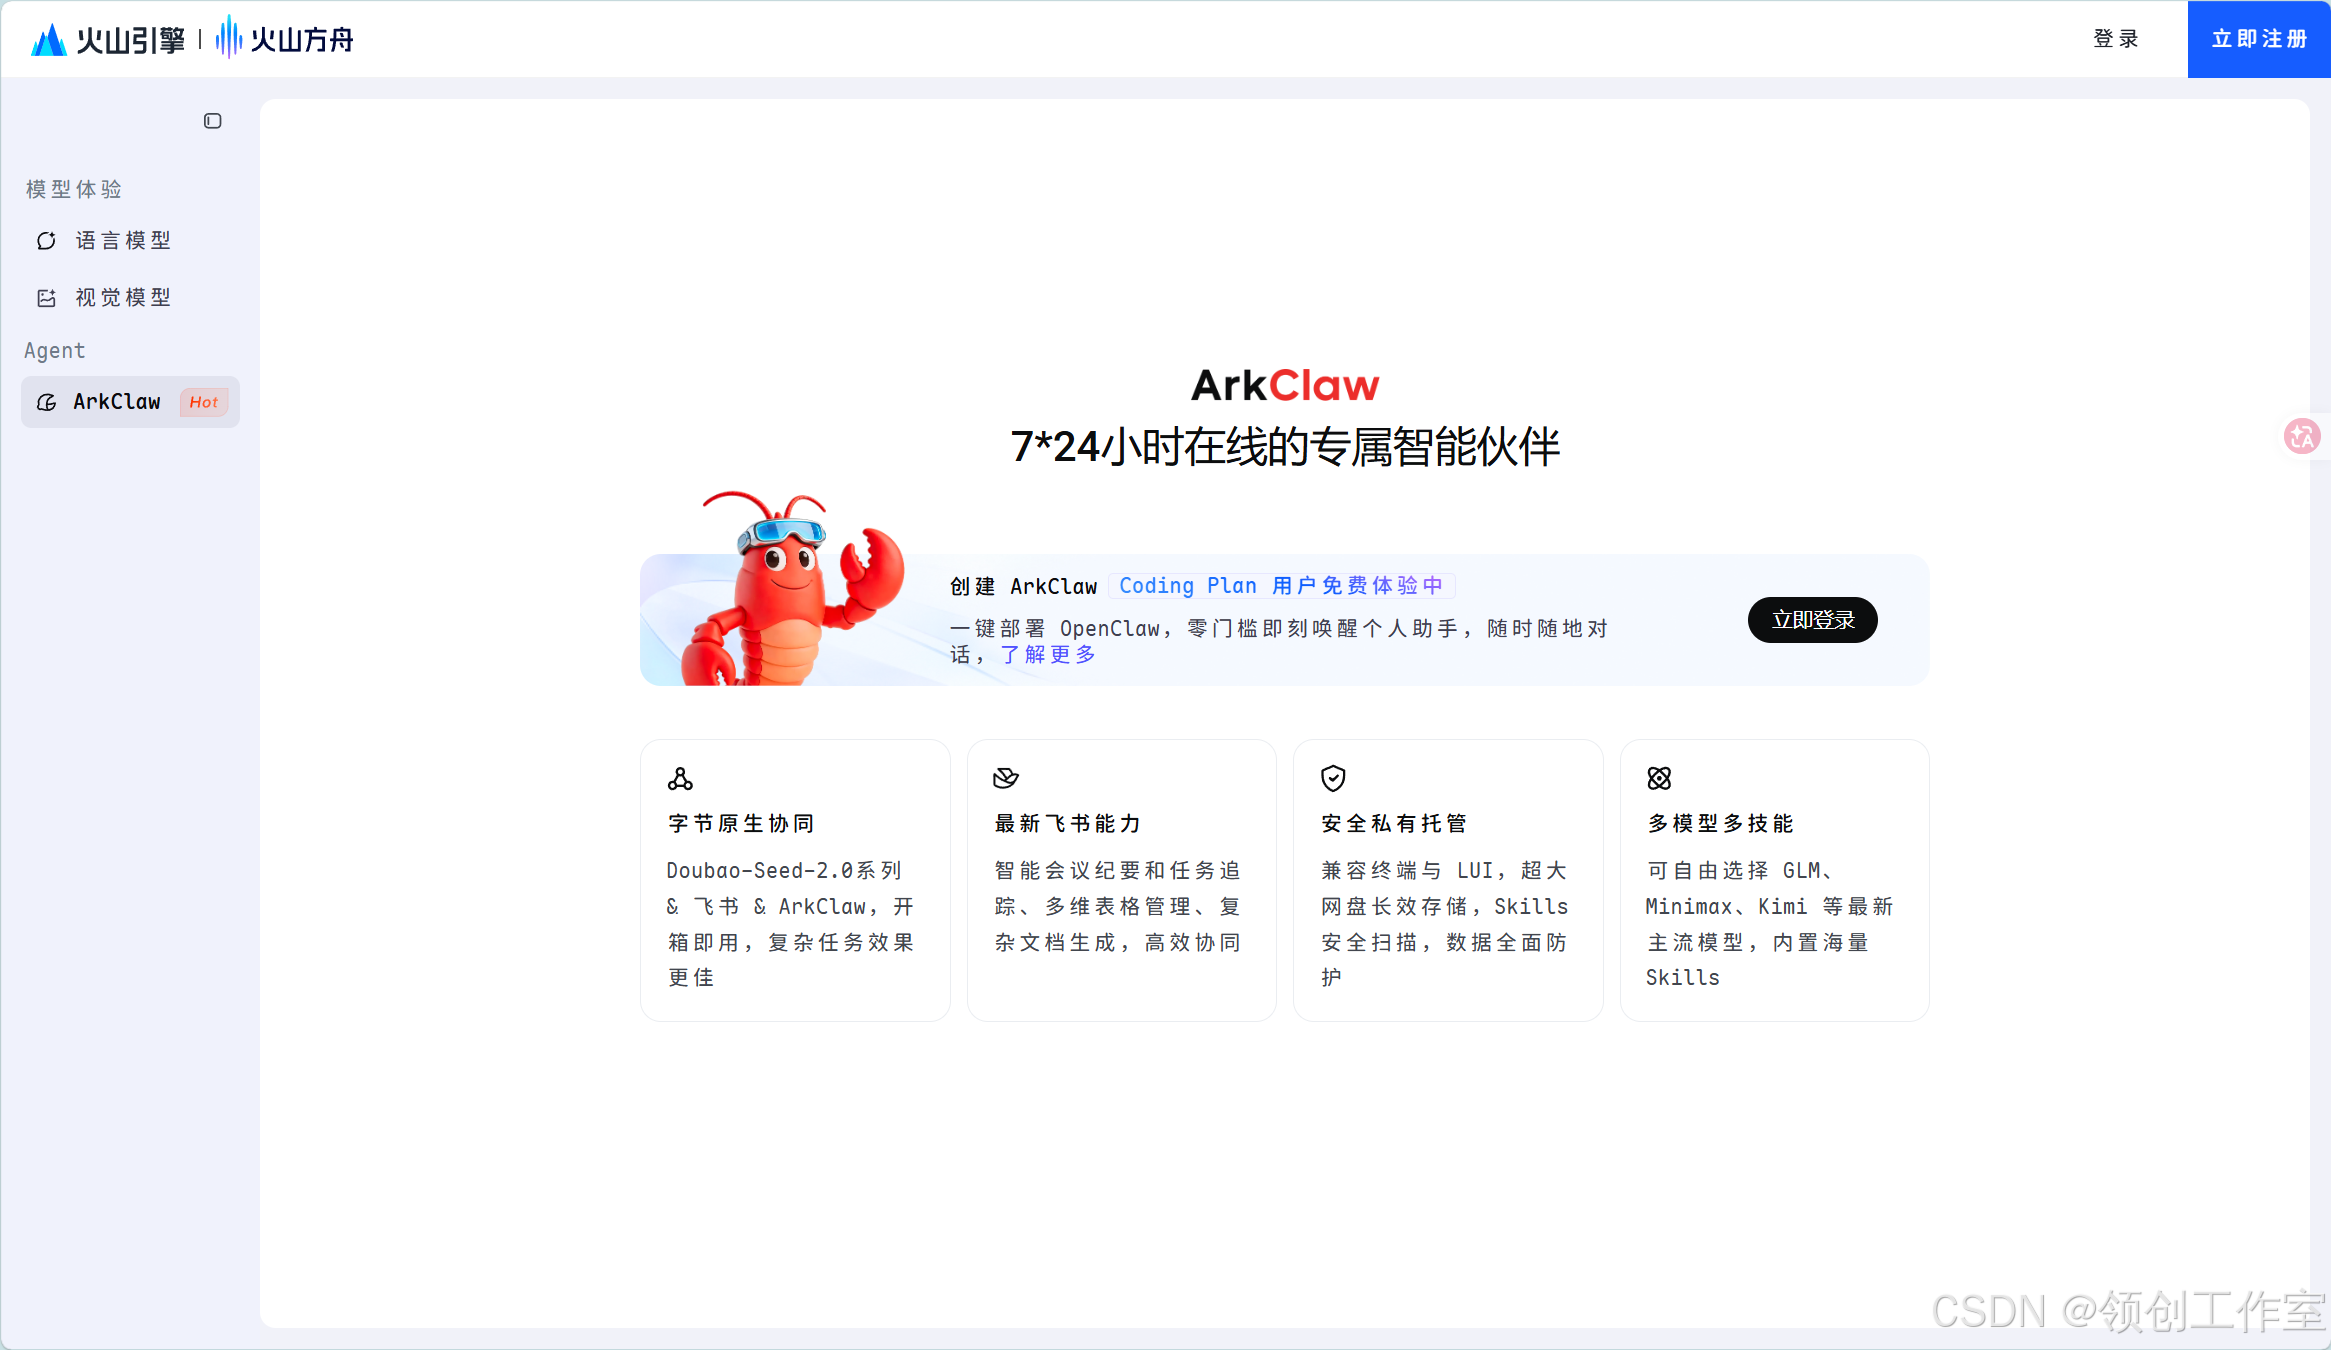2331x1350 pixels.
Task: Select 语言模型 in the sidebar
Action: (x=122, y=240)
